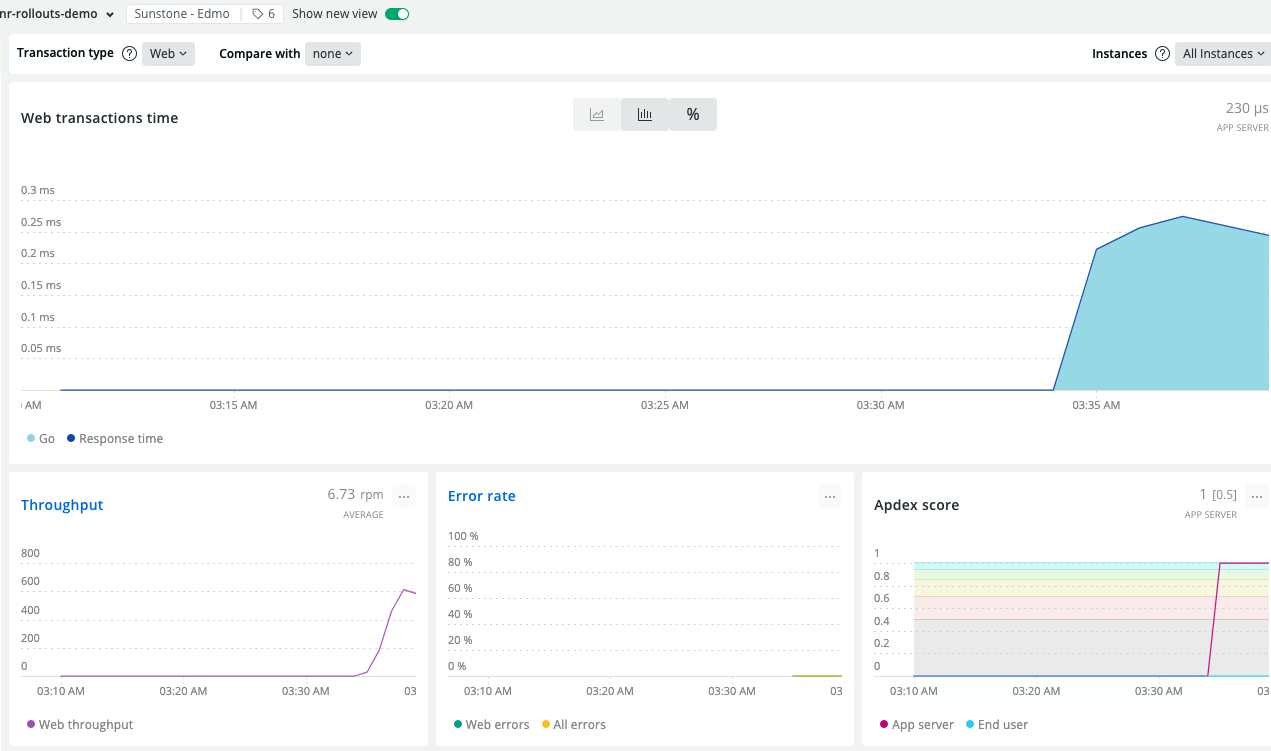Toggle App server legend series
1271x751 pixels.
tap(917, 725)
